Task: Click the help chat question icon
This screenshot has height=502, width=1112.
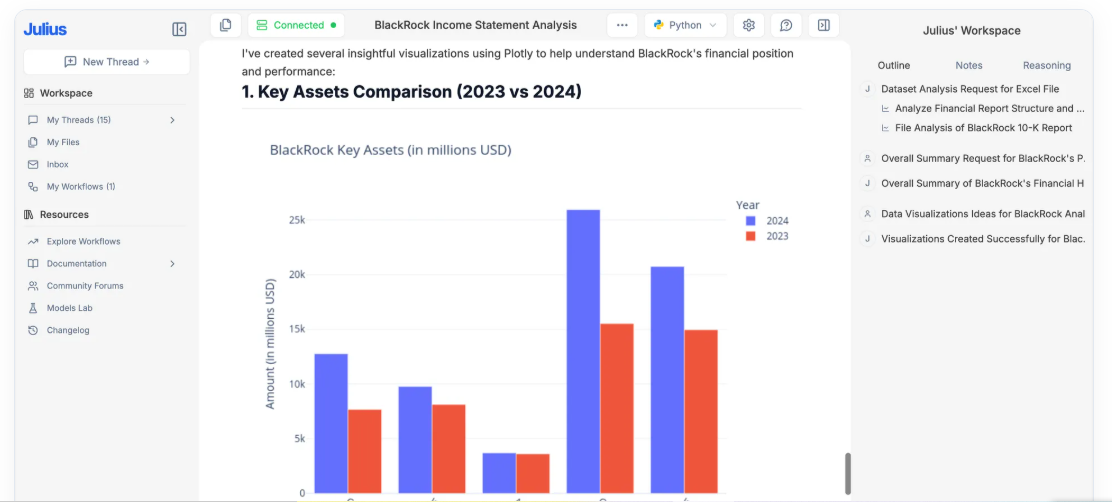Action: coord(786,25)
